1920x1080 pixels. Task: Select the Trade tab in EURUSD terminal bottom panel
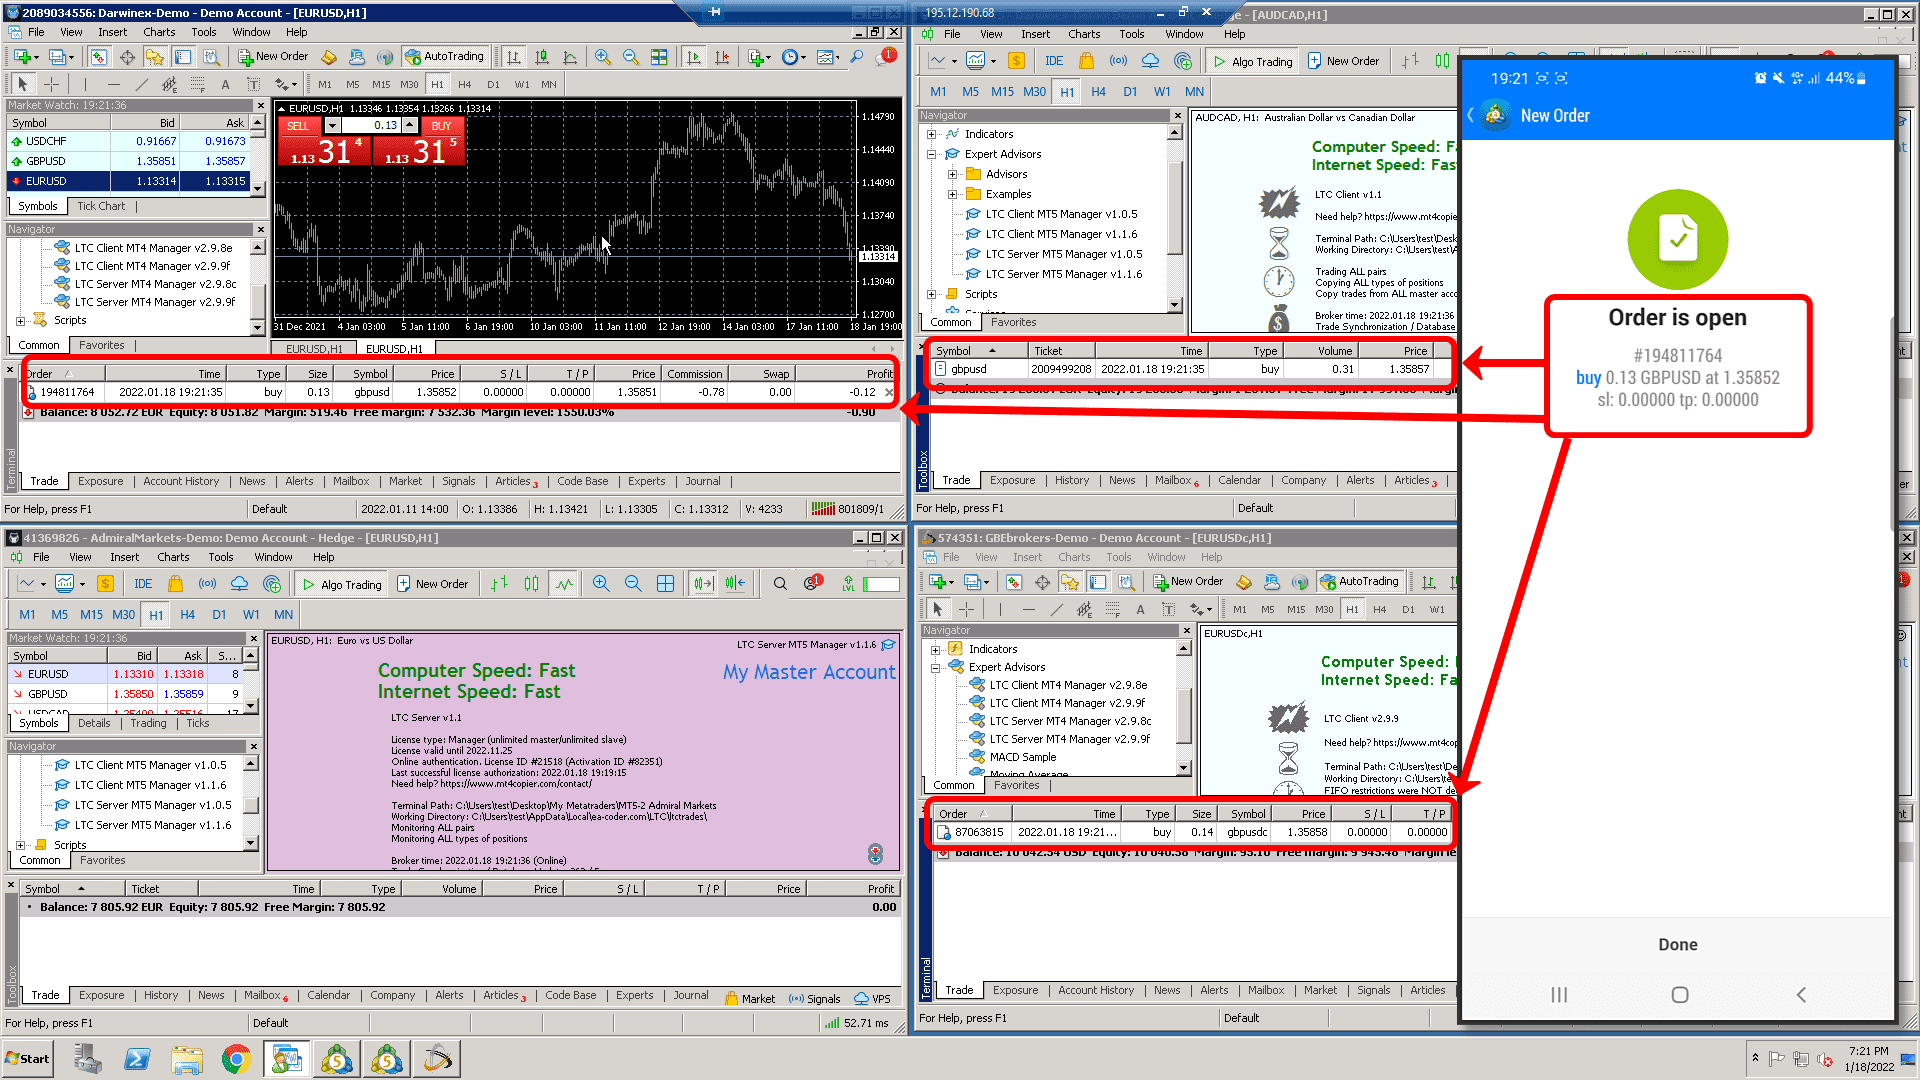42,479
